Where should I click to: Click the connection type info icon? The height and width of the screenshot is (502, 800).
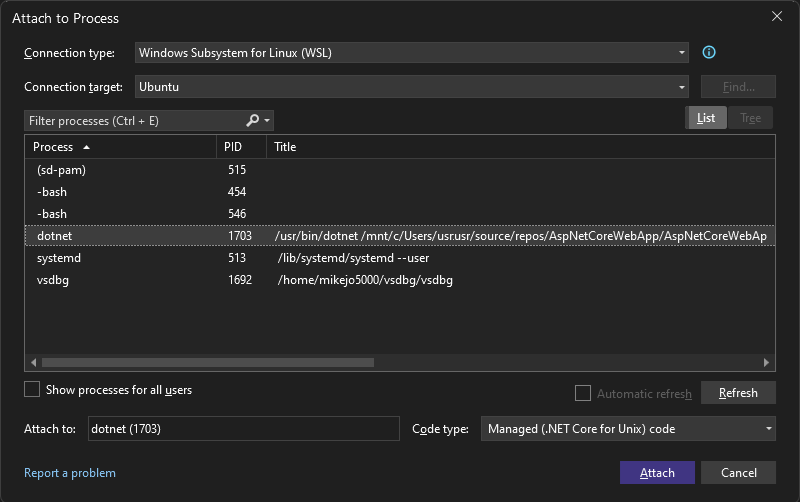coord(709,53)
